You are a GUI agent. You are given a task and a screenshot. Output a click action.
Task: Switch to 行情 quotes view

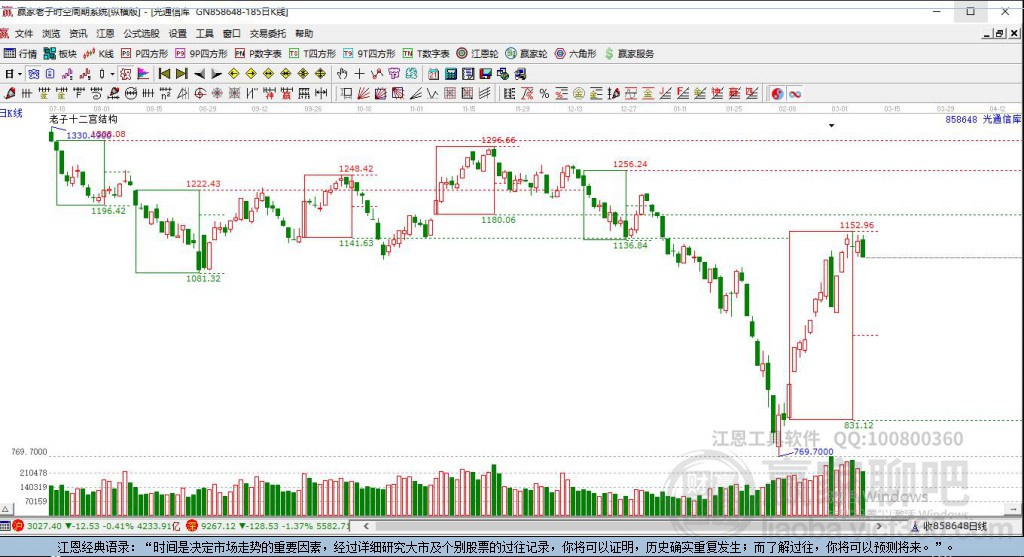[x=20, y=54]
